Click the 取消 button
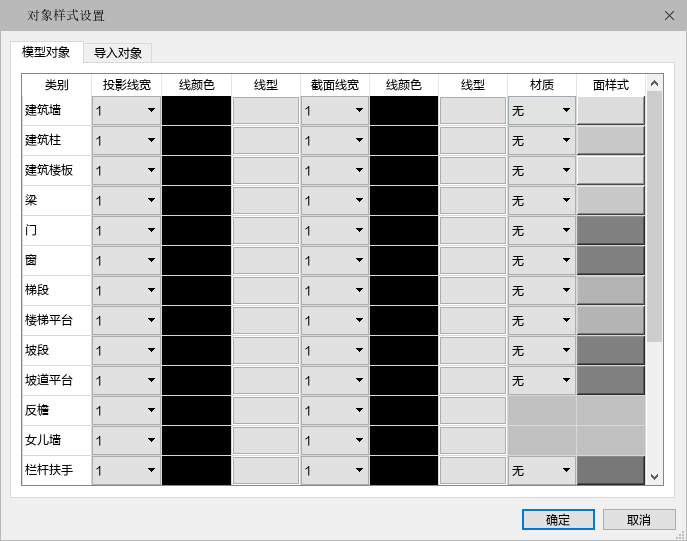The height and width of the screenshot is (541, 687). (x=639, y=520)
